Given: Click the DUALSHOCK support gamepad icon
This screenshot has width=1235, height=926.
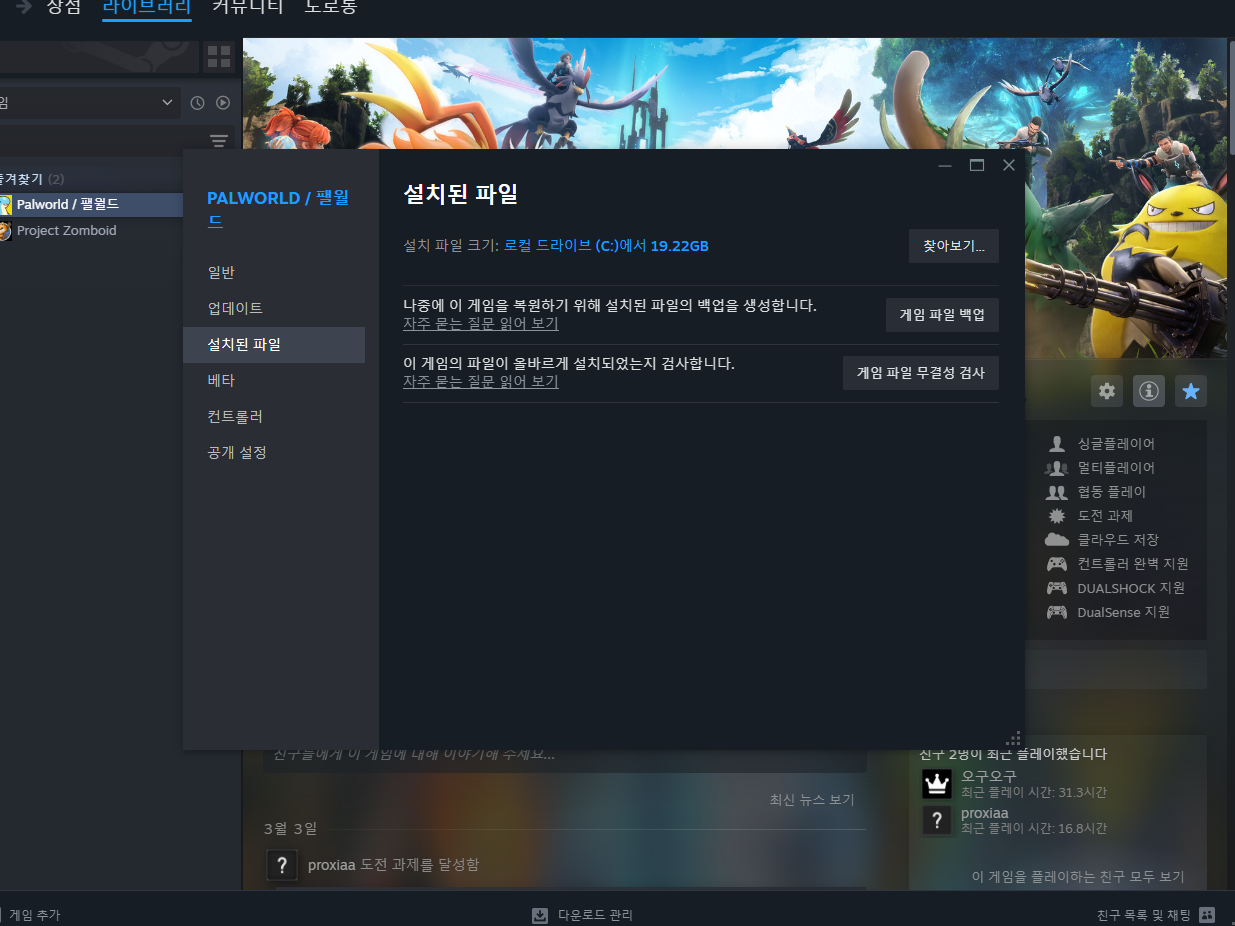Looking at the screenshot, I should click(1057, 588).
